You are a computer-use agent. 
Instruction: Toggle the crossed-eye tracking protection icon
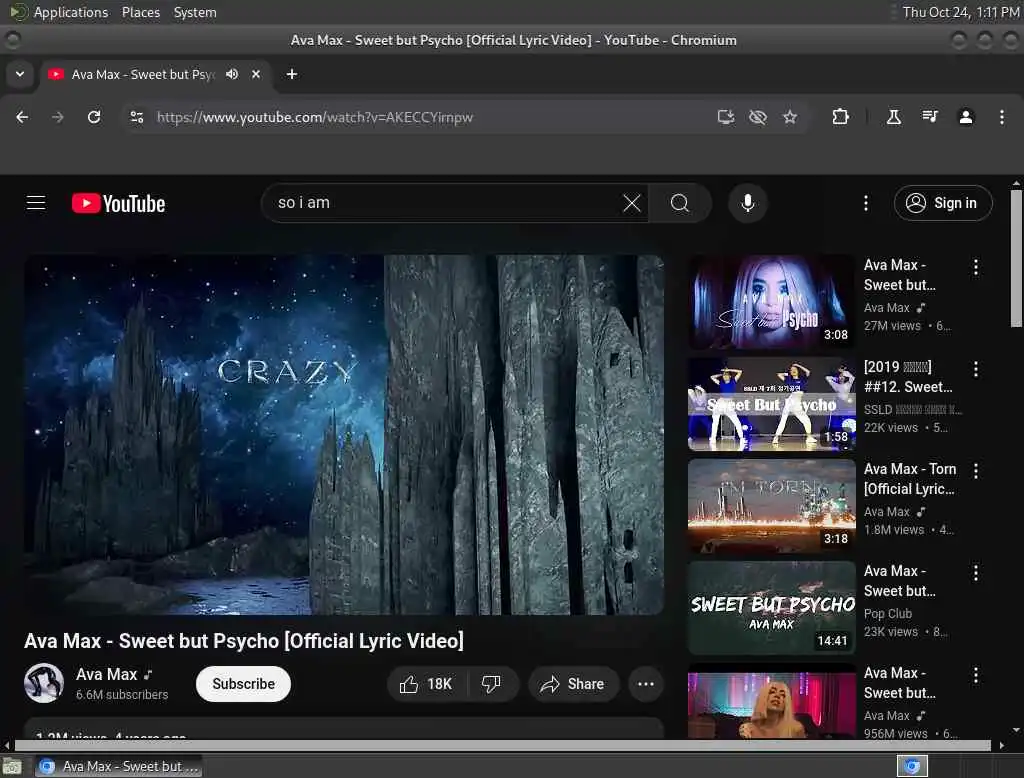click(758, 117)
